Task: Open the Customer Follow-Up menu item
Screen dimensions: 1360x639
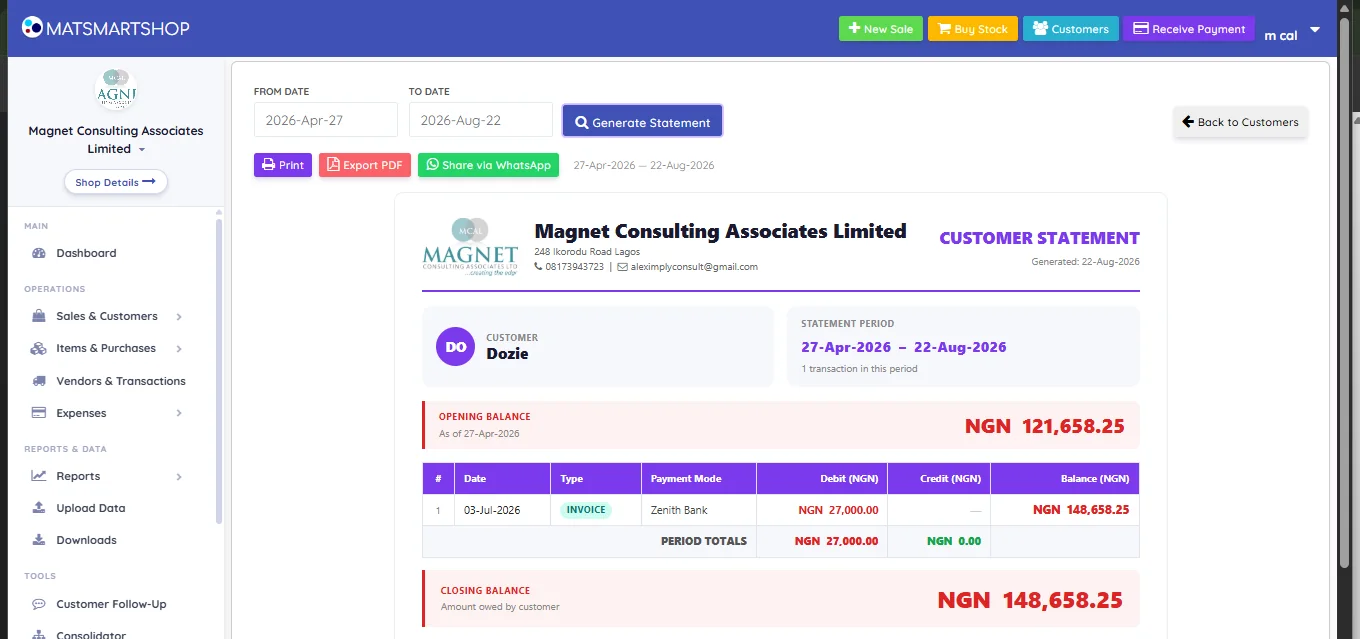Action: (110, 604)
